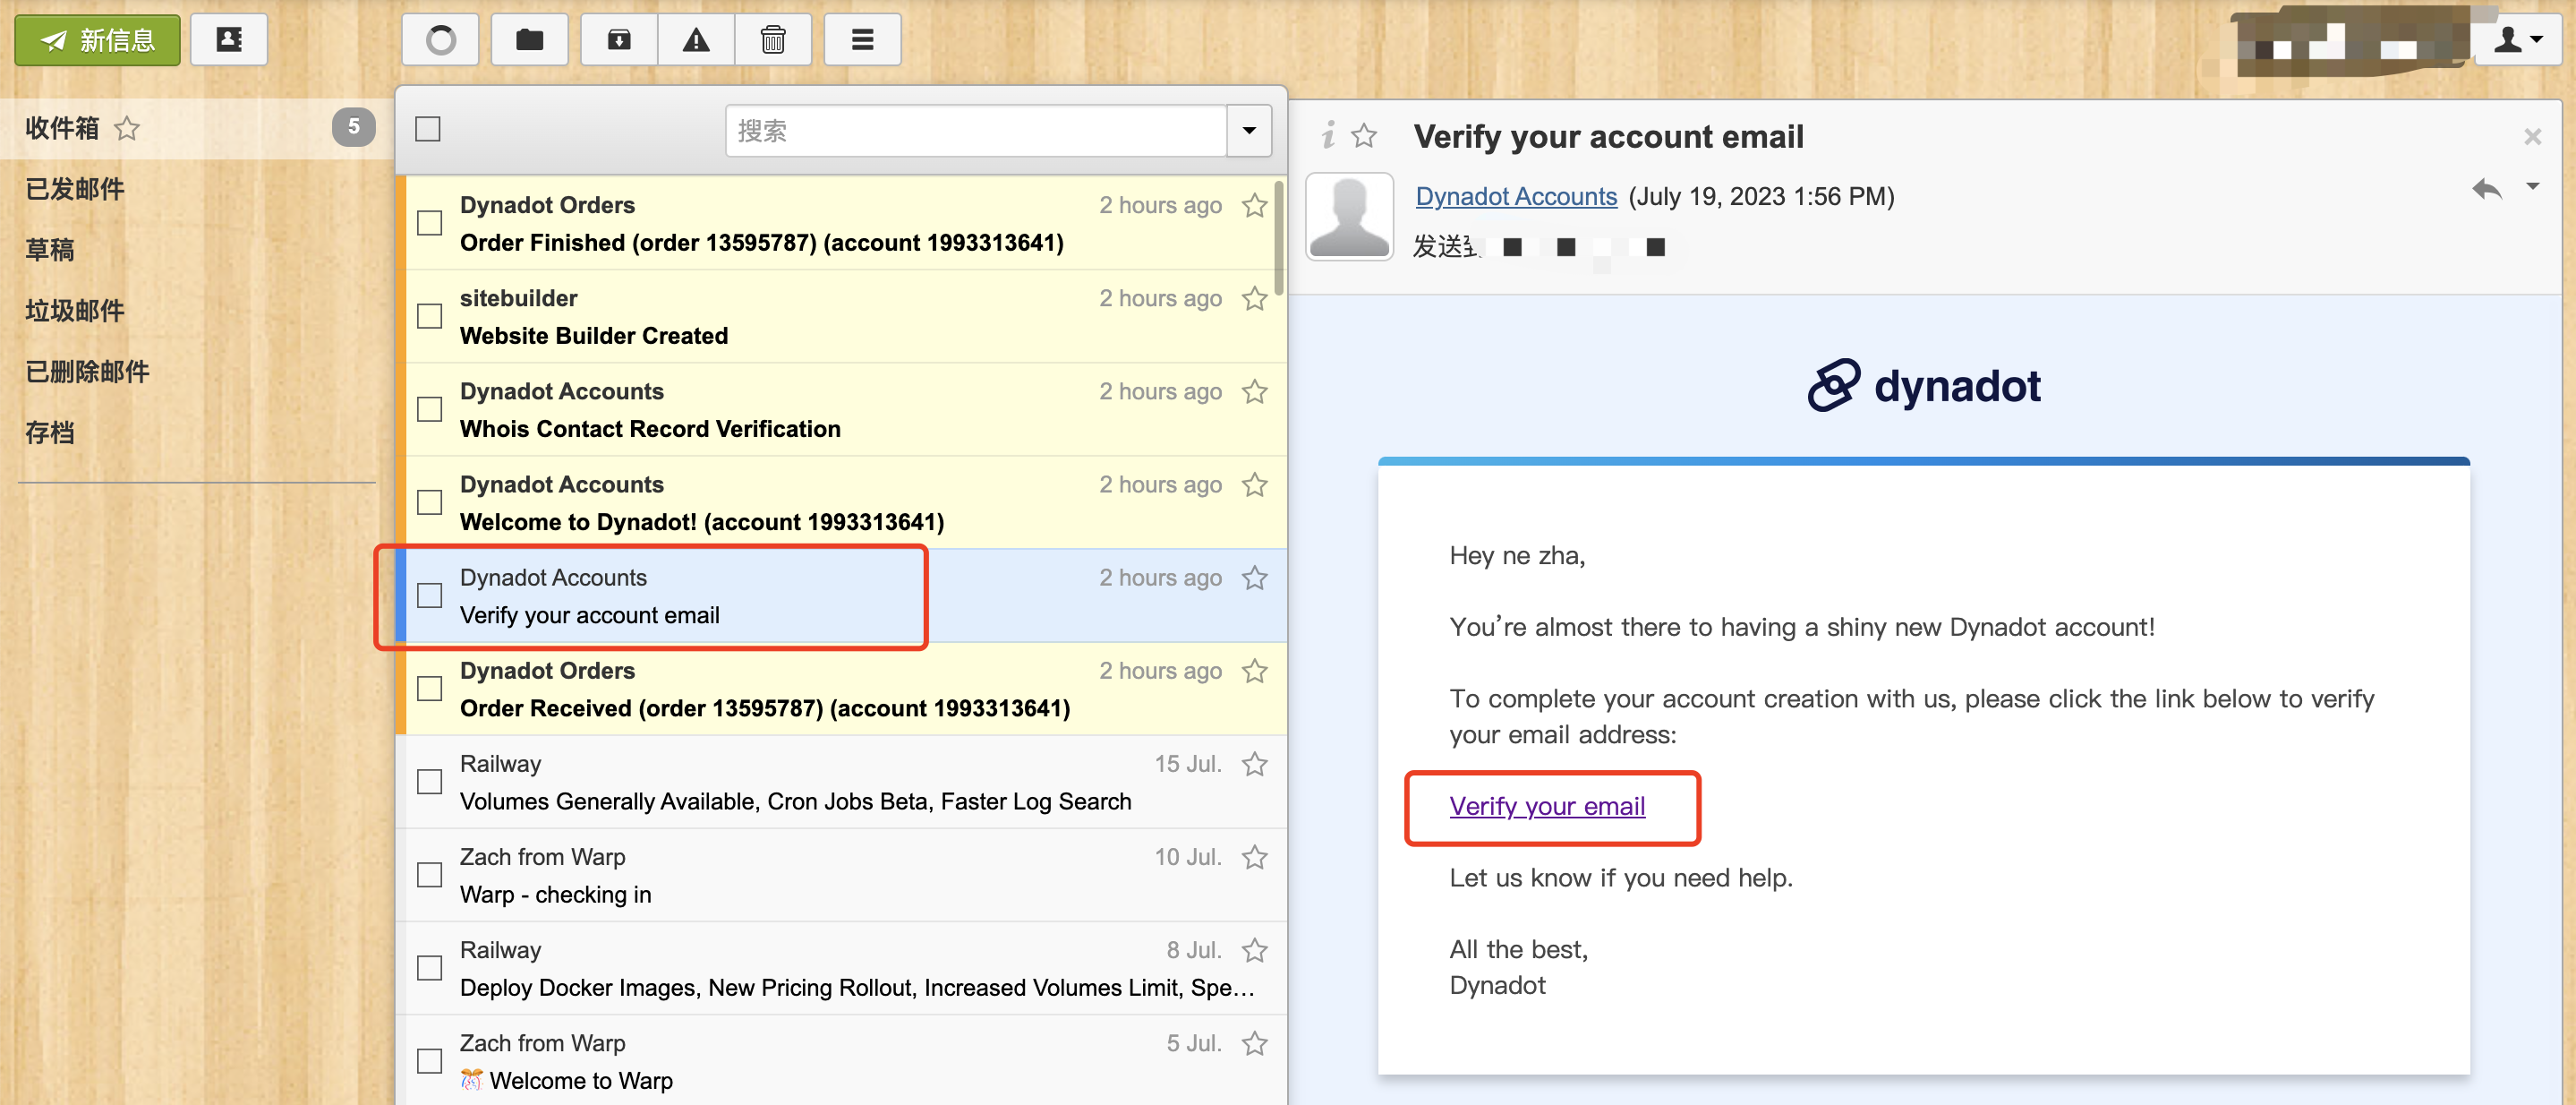The height and width of the screenshot is (1105, 2576).
Task: Check the Whois Contact Record Verification checkbox
Action: pos(430,409)
